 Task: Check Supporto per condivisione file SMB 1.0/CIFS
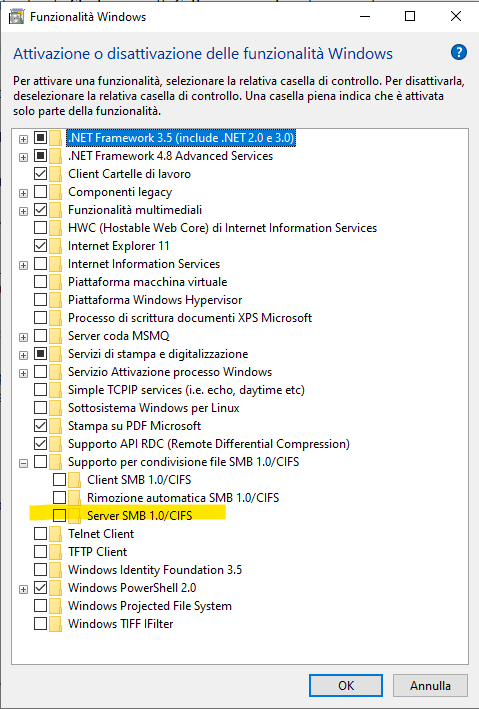coord(41,462)
